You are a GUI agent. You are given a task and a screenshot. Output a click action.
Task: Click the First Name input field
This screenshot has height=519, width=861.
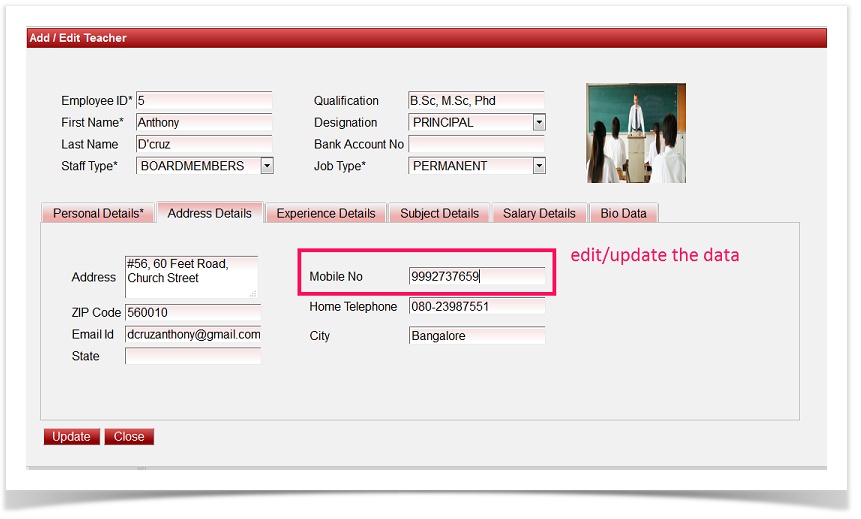(204, 122)
